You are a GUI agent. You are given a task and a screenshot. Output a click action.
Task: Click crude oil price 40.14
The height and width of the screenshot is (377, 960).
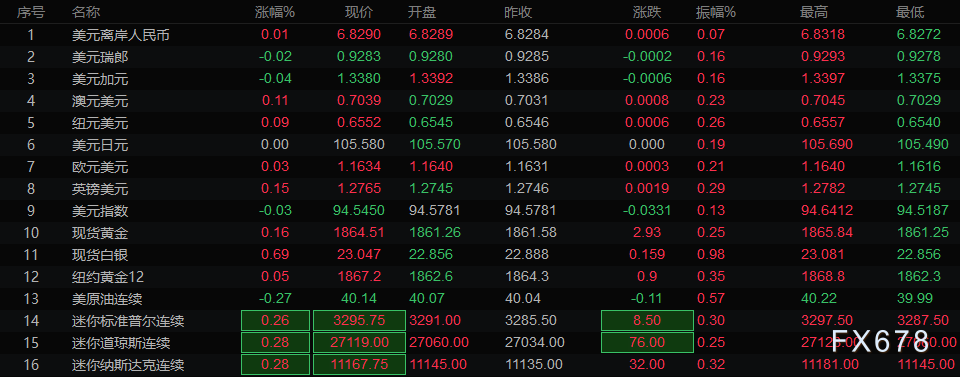(359, 299)
